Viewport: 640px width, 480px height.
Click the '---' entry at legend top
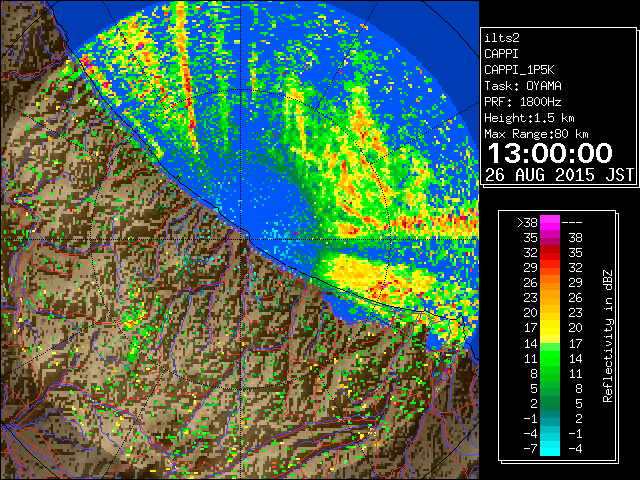(572, 222)
